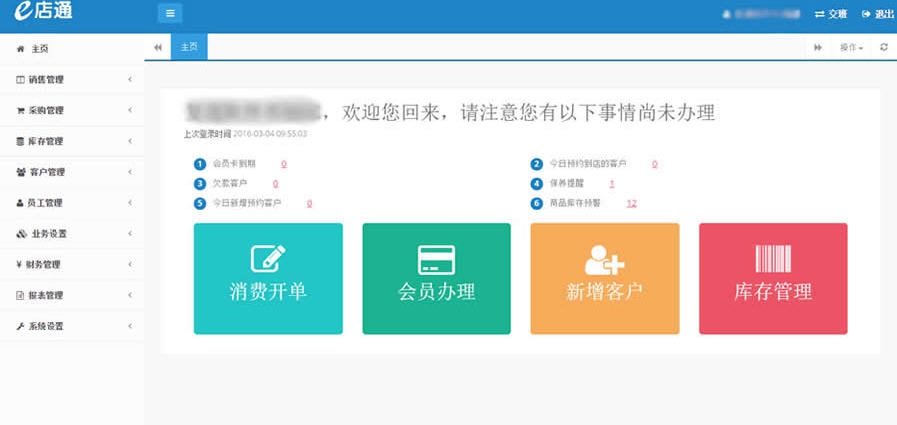Click the database icon for 库存管理

pos(21,141)
